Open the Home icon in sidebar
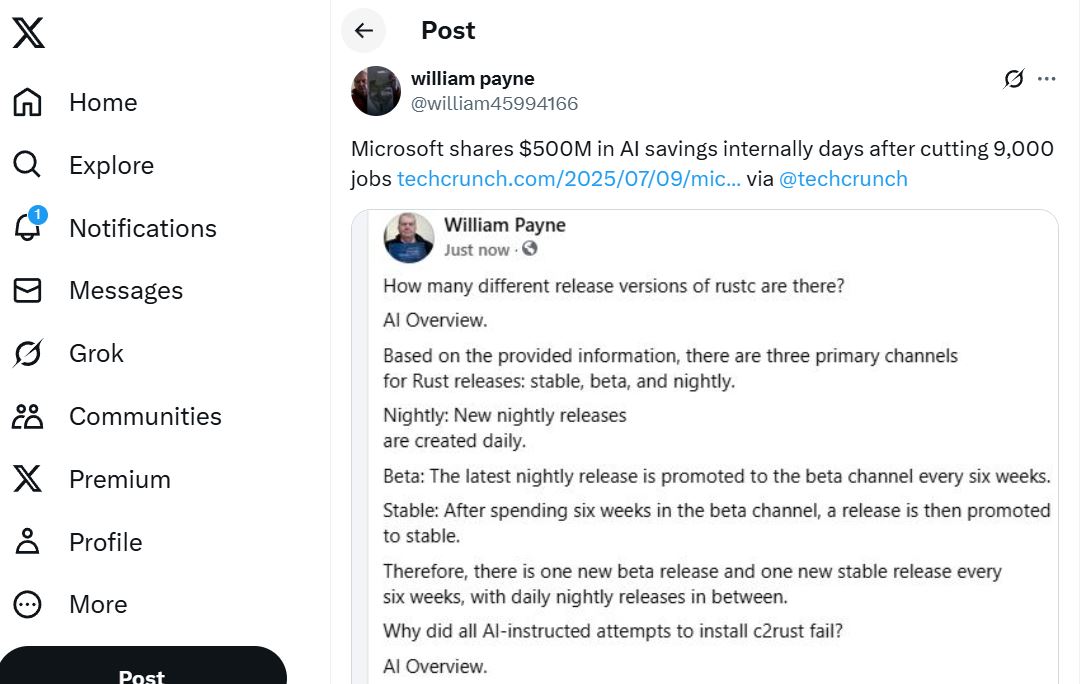This screenshot has height=684, width=1088. [x=28, y=102]
